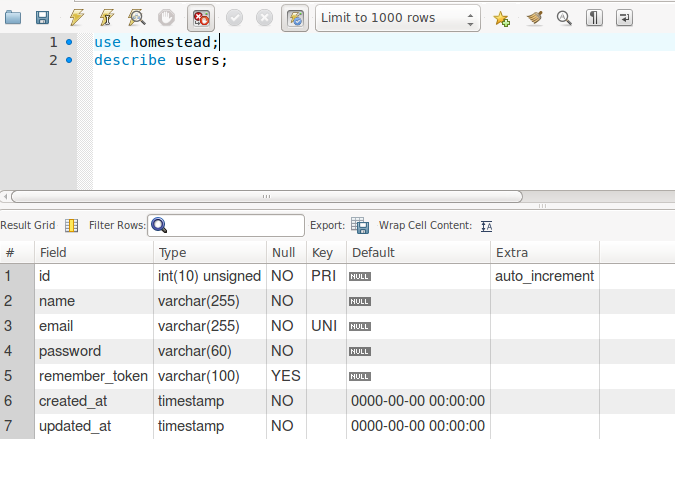Image resolution: width=675 pixels, height=478 pixels.
Task: Export recordset with the export icon
Action: click(x=360, y=226)
